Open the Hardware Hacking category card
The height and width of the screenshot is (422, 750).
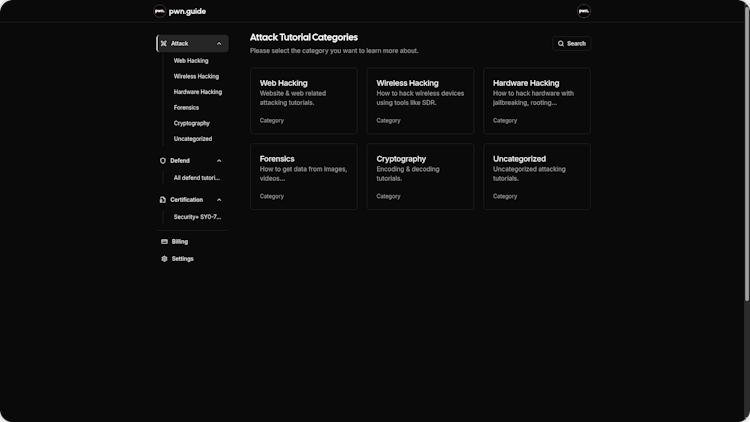pyautogui.click(x=537, y=101)
